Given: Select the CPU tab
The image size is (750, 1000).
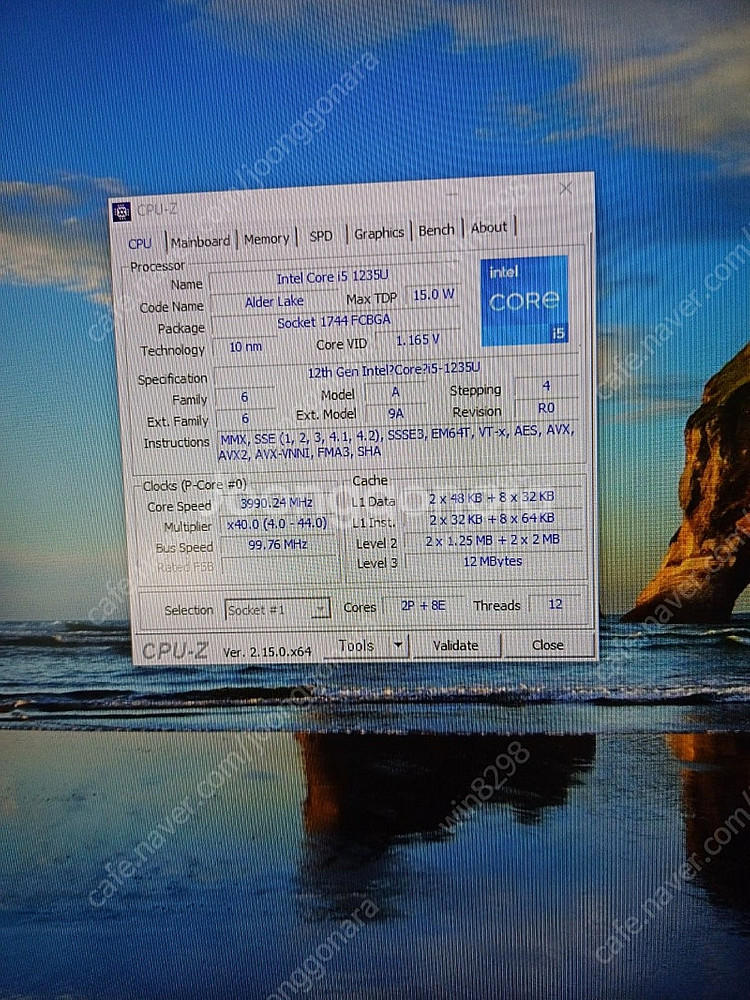Looking at the screenshot, I should (140, 244).
